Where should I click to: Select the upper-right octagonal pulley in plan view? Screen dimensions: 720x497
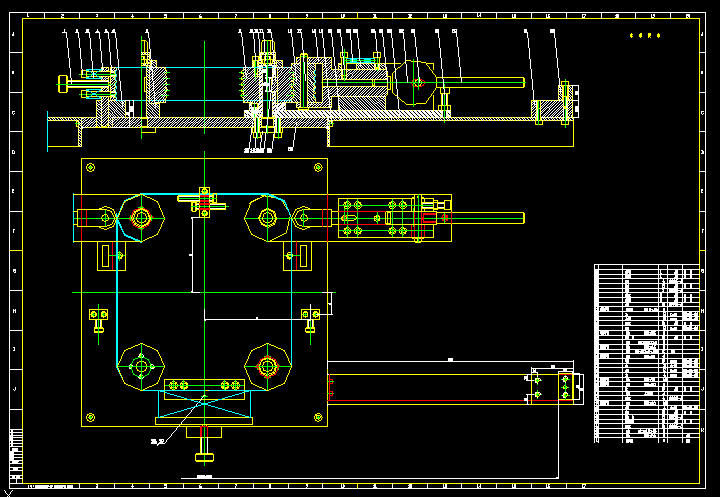click(267, 217)
